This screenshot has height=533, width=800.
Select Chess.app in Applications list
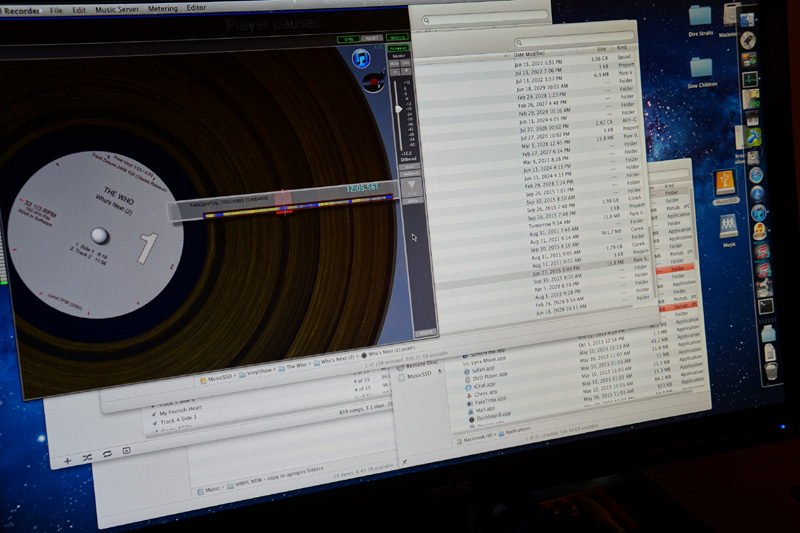(x=481, y=394)
